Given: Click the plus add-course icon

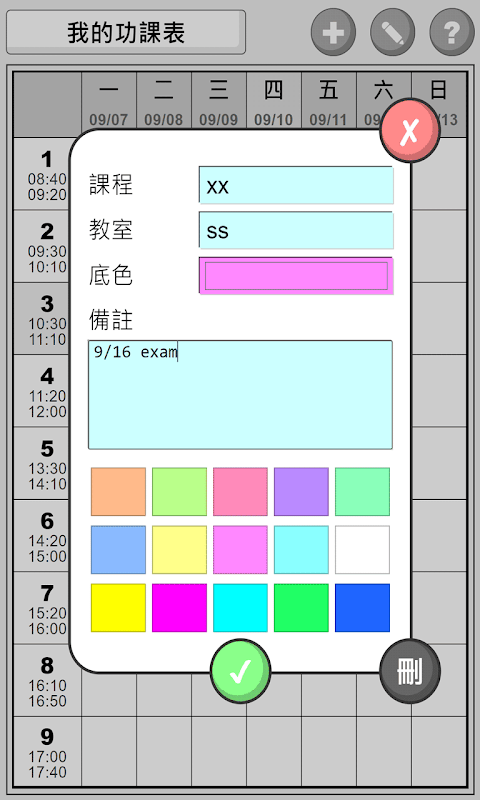Looking at the screenshot, I should click(x=334, y=32).
